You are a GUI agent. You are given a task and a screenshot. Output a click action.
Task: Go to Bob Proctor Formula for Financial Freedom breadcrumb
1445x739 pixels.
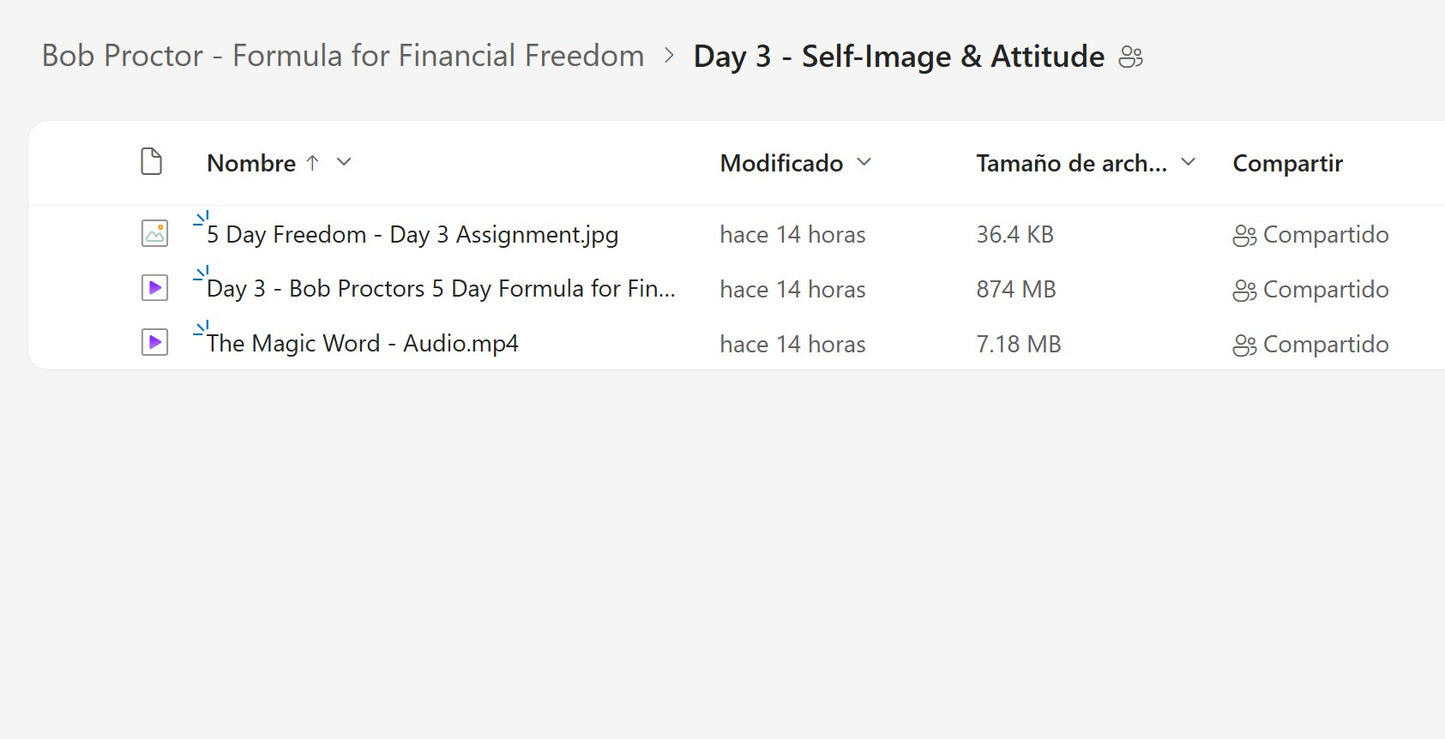pos(343,56)
